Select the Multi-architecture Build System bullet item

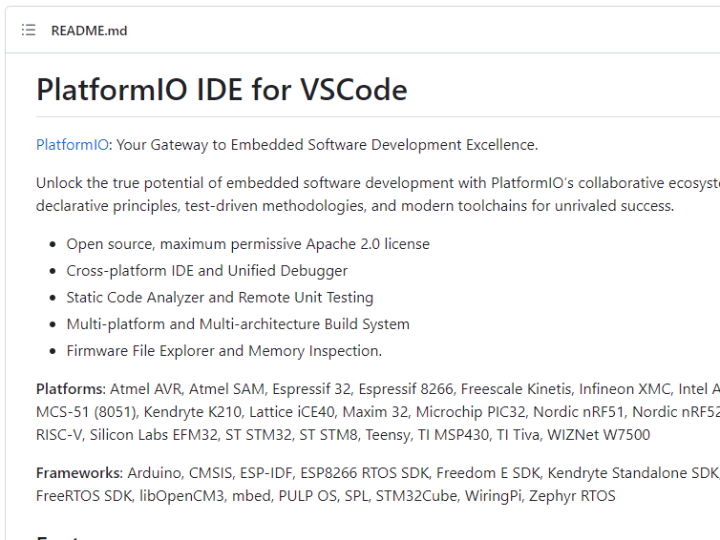coord(238,324)
